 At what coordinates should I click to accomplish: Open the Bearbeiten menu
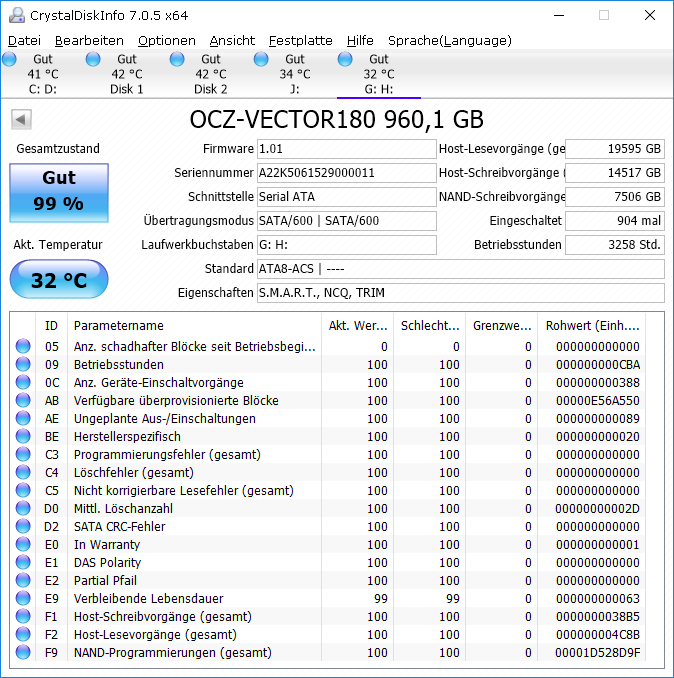pyautogui.click(x=89, y=41)
